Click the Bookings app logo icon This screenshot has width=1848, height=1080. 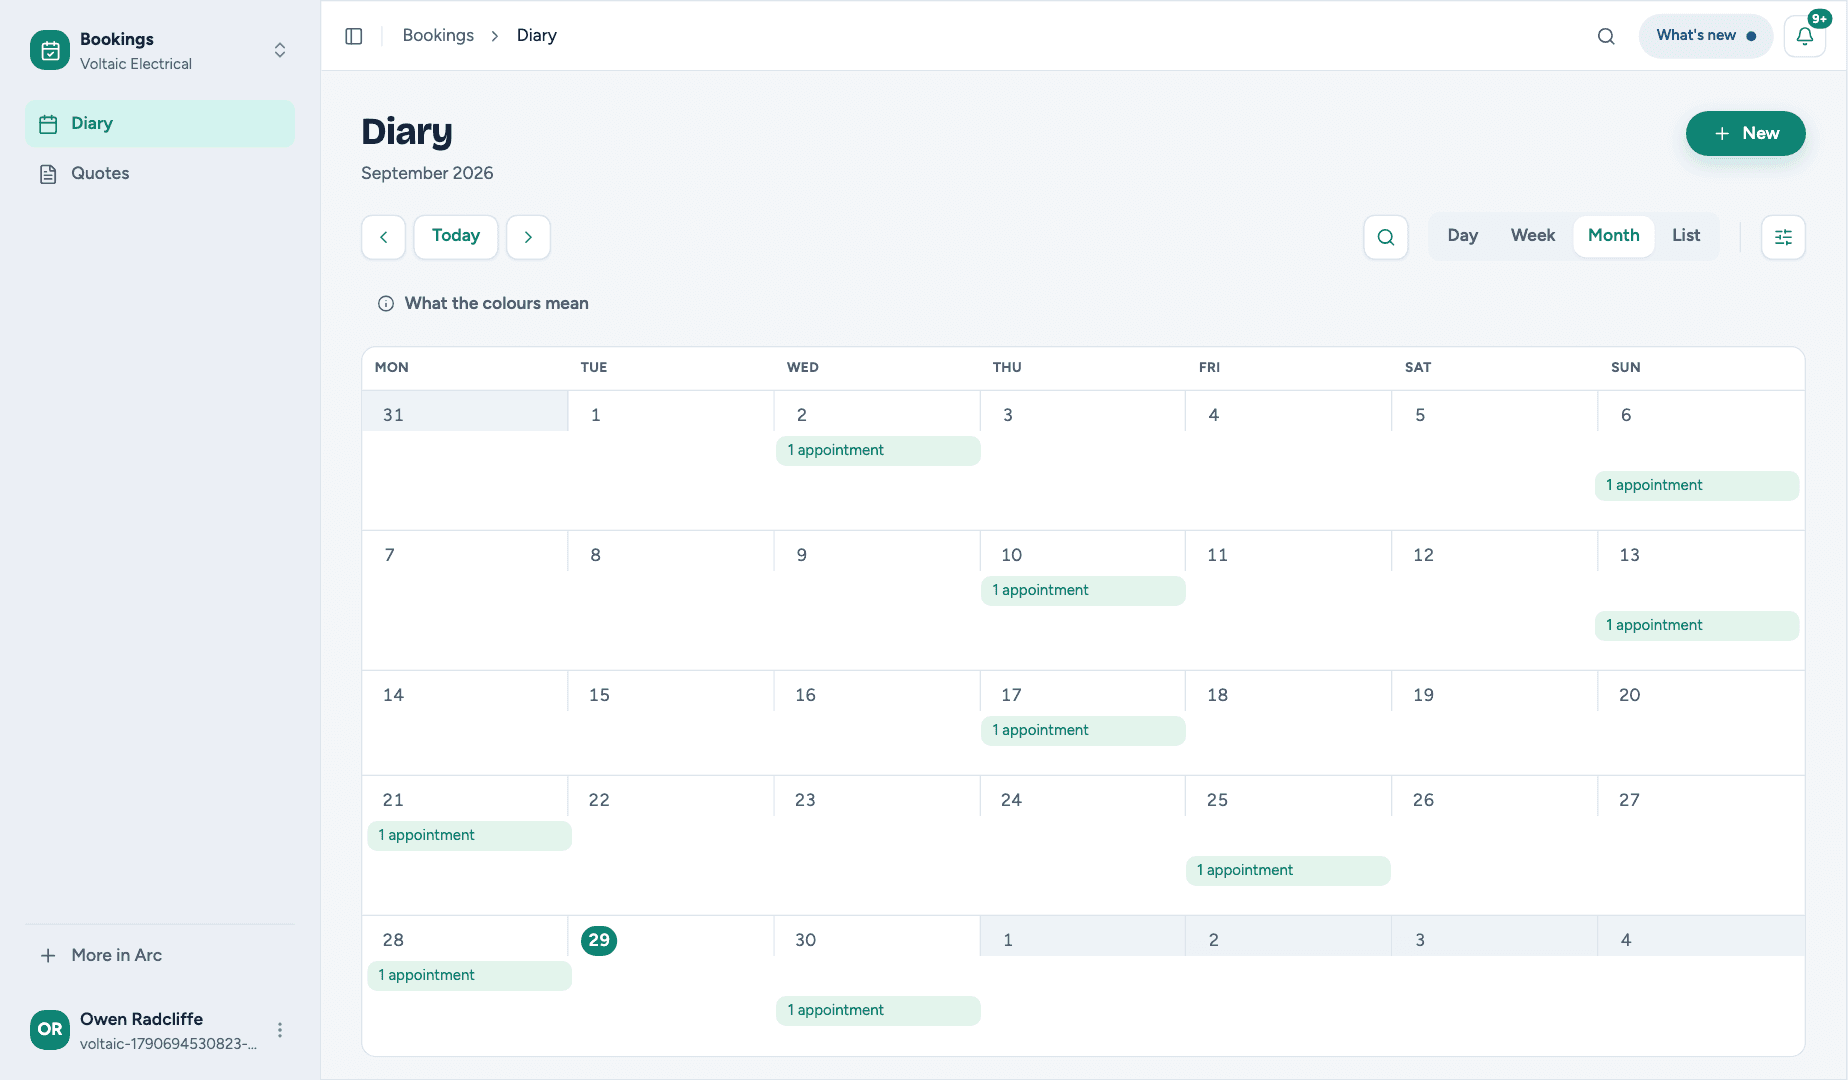pyautogui.click(x=50, y=50)
